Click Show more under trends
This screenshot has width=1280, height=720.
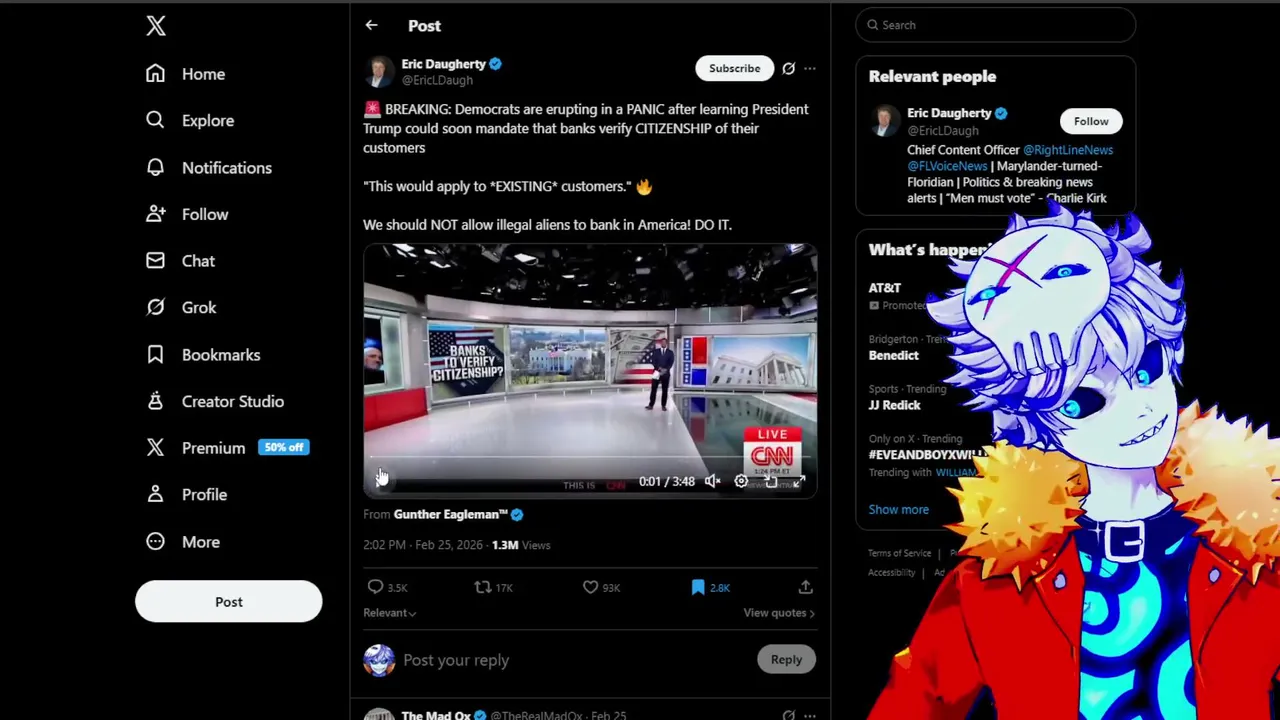[x=898, y=510]
